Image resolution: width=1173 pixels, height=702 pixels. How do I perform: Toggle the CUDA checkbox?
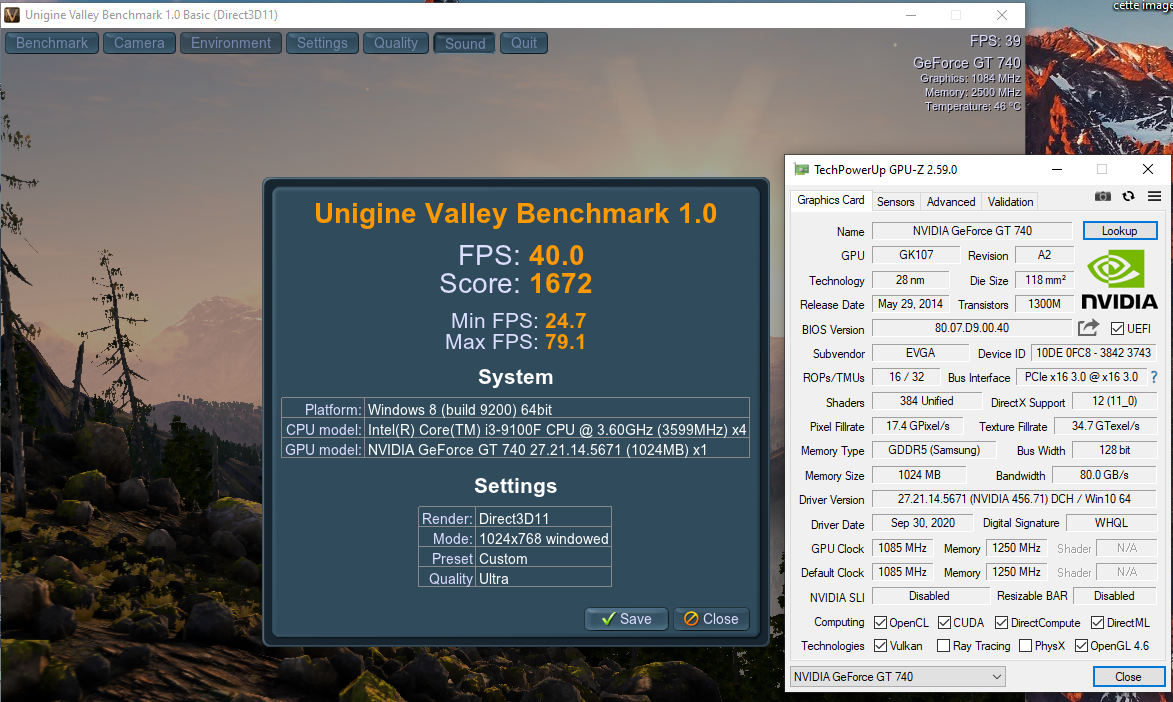[x=944, y=623]
